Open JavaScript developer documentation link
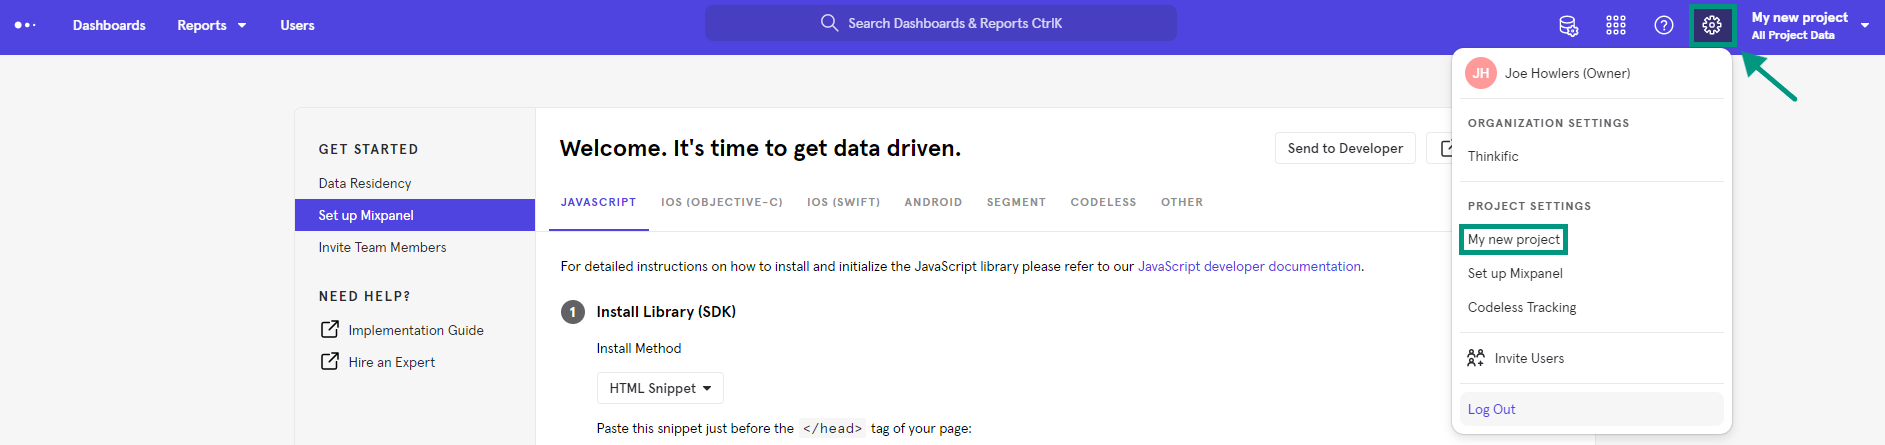1885x445 pixels. tap(1249, 266)
